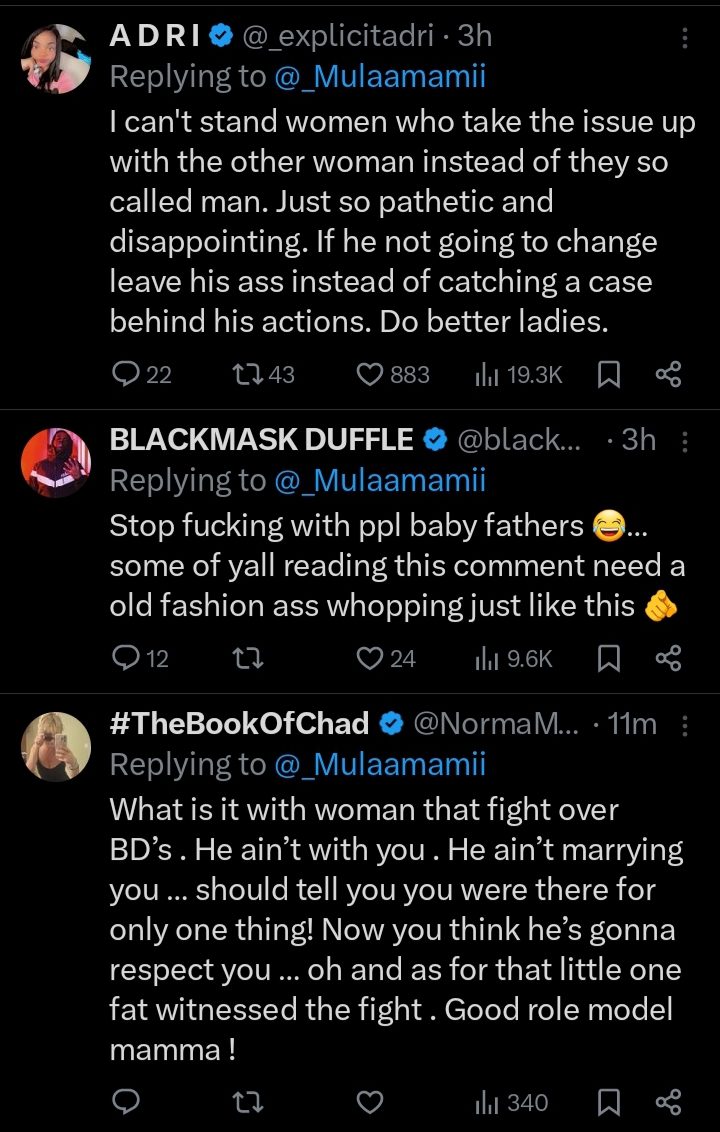The image size is (720, 1132).
Task: Share #TheBookOfChad's tweet
Action: [667, 1102]
